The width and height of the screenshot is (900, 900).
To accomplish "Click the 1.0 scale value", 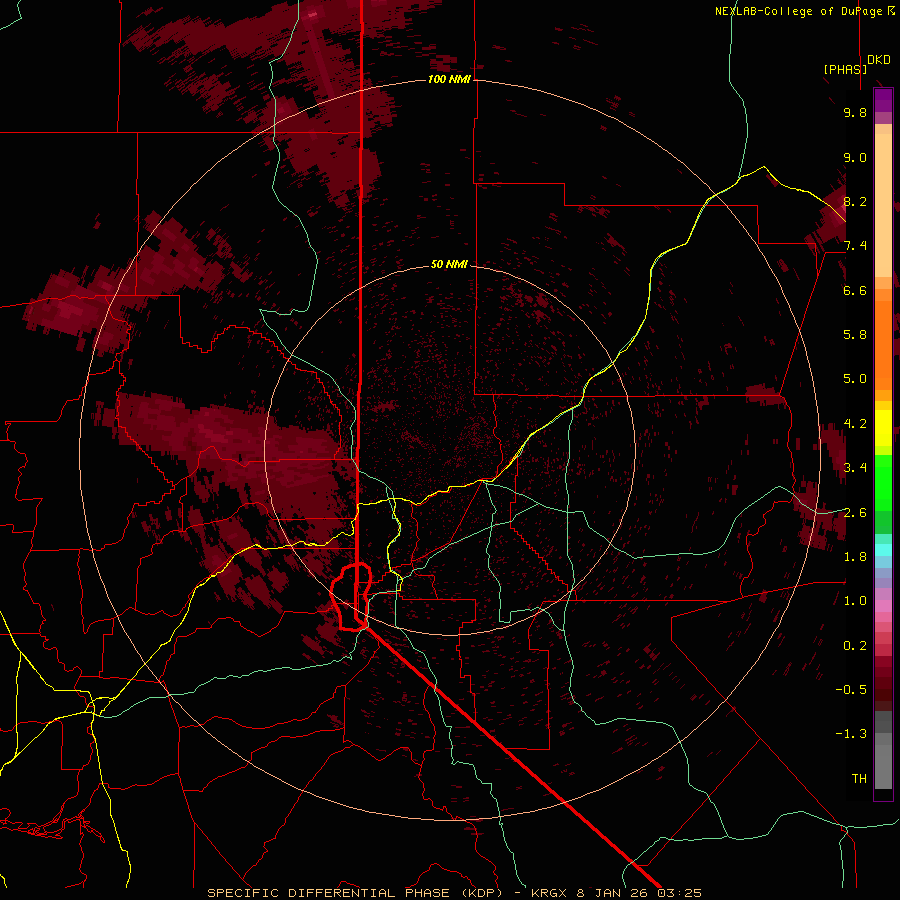I will coord(855,601).
